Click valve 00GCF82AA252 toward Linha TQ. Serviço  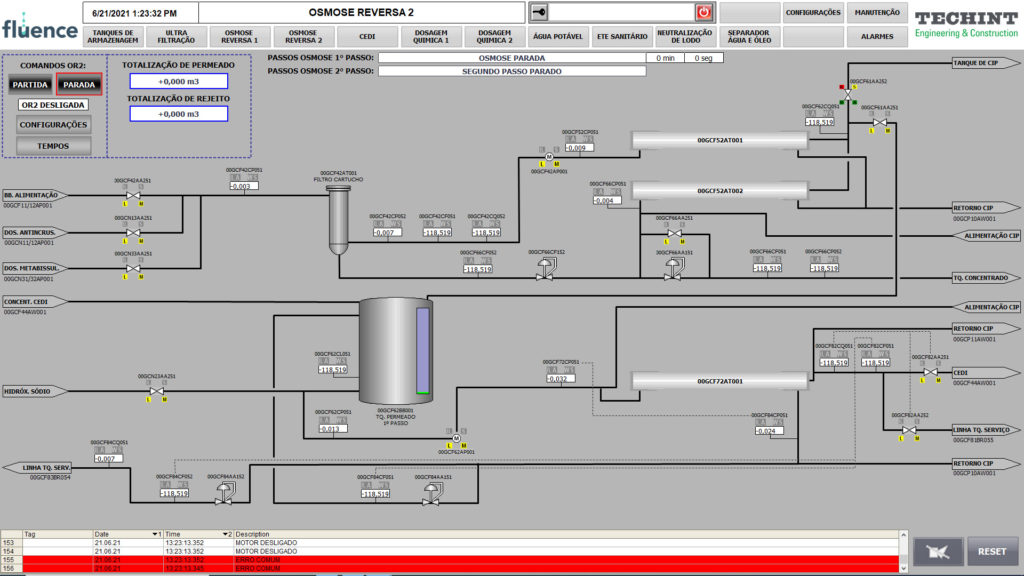tap(909, 430)
